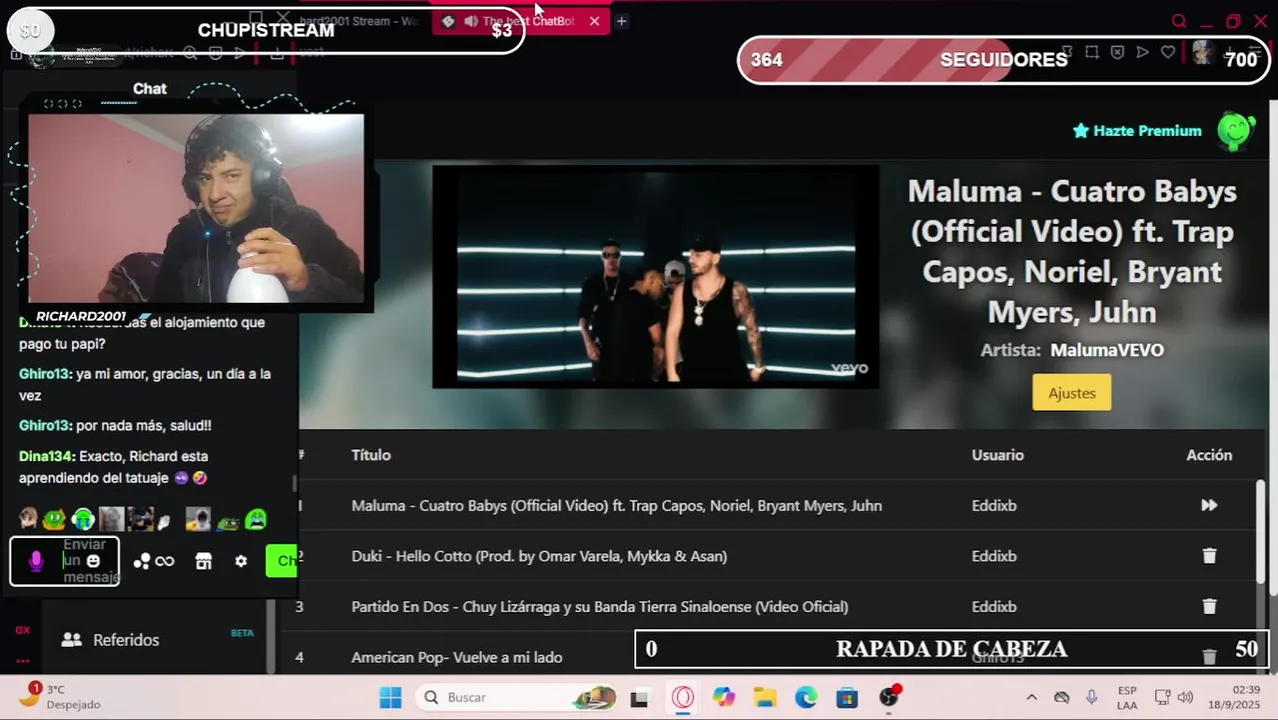Screen dimensions: 1278x720
Task: Open Copilot from the taskbar
Action: 724,697
